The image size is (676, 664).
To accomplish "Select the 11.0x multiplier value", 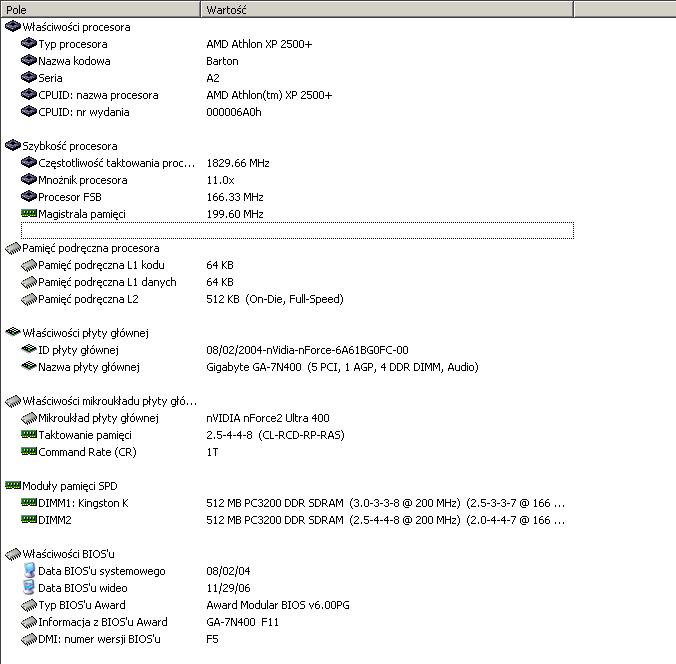I will pos(220,180).
